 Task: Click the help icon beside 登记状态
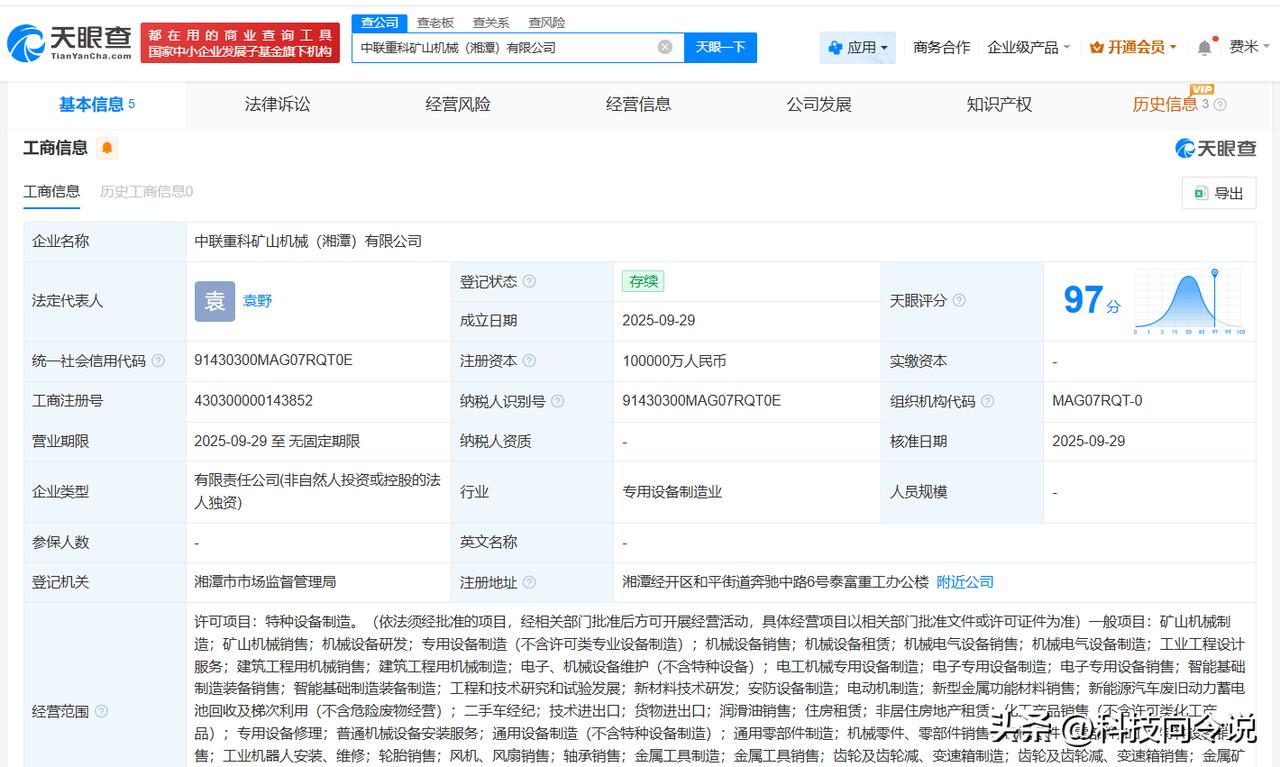(x=529, y=282)
